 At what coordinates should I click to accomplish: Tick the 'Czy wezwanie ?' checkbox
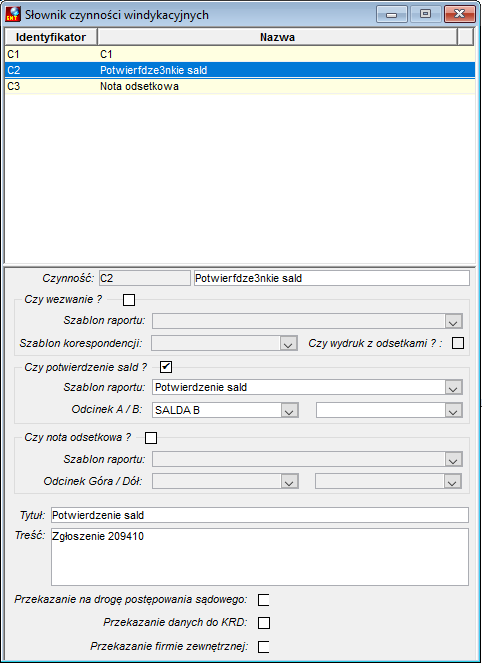[129, 300]
